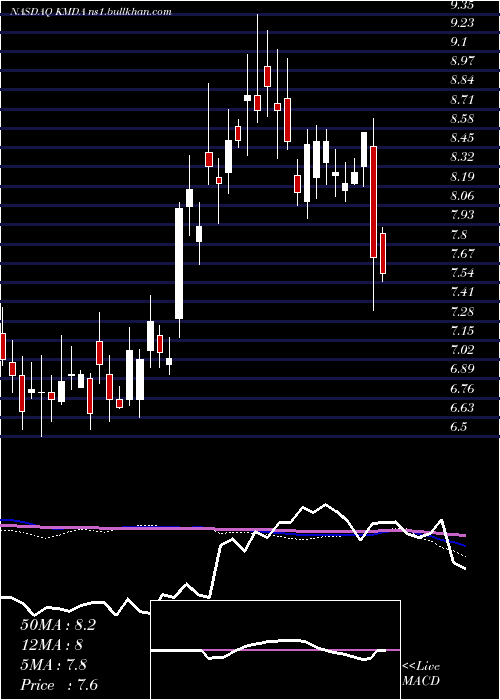
Task: Click inside the MACD inset chart
Action: tap(275, 650)
